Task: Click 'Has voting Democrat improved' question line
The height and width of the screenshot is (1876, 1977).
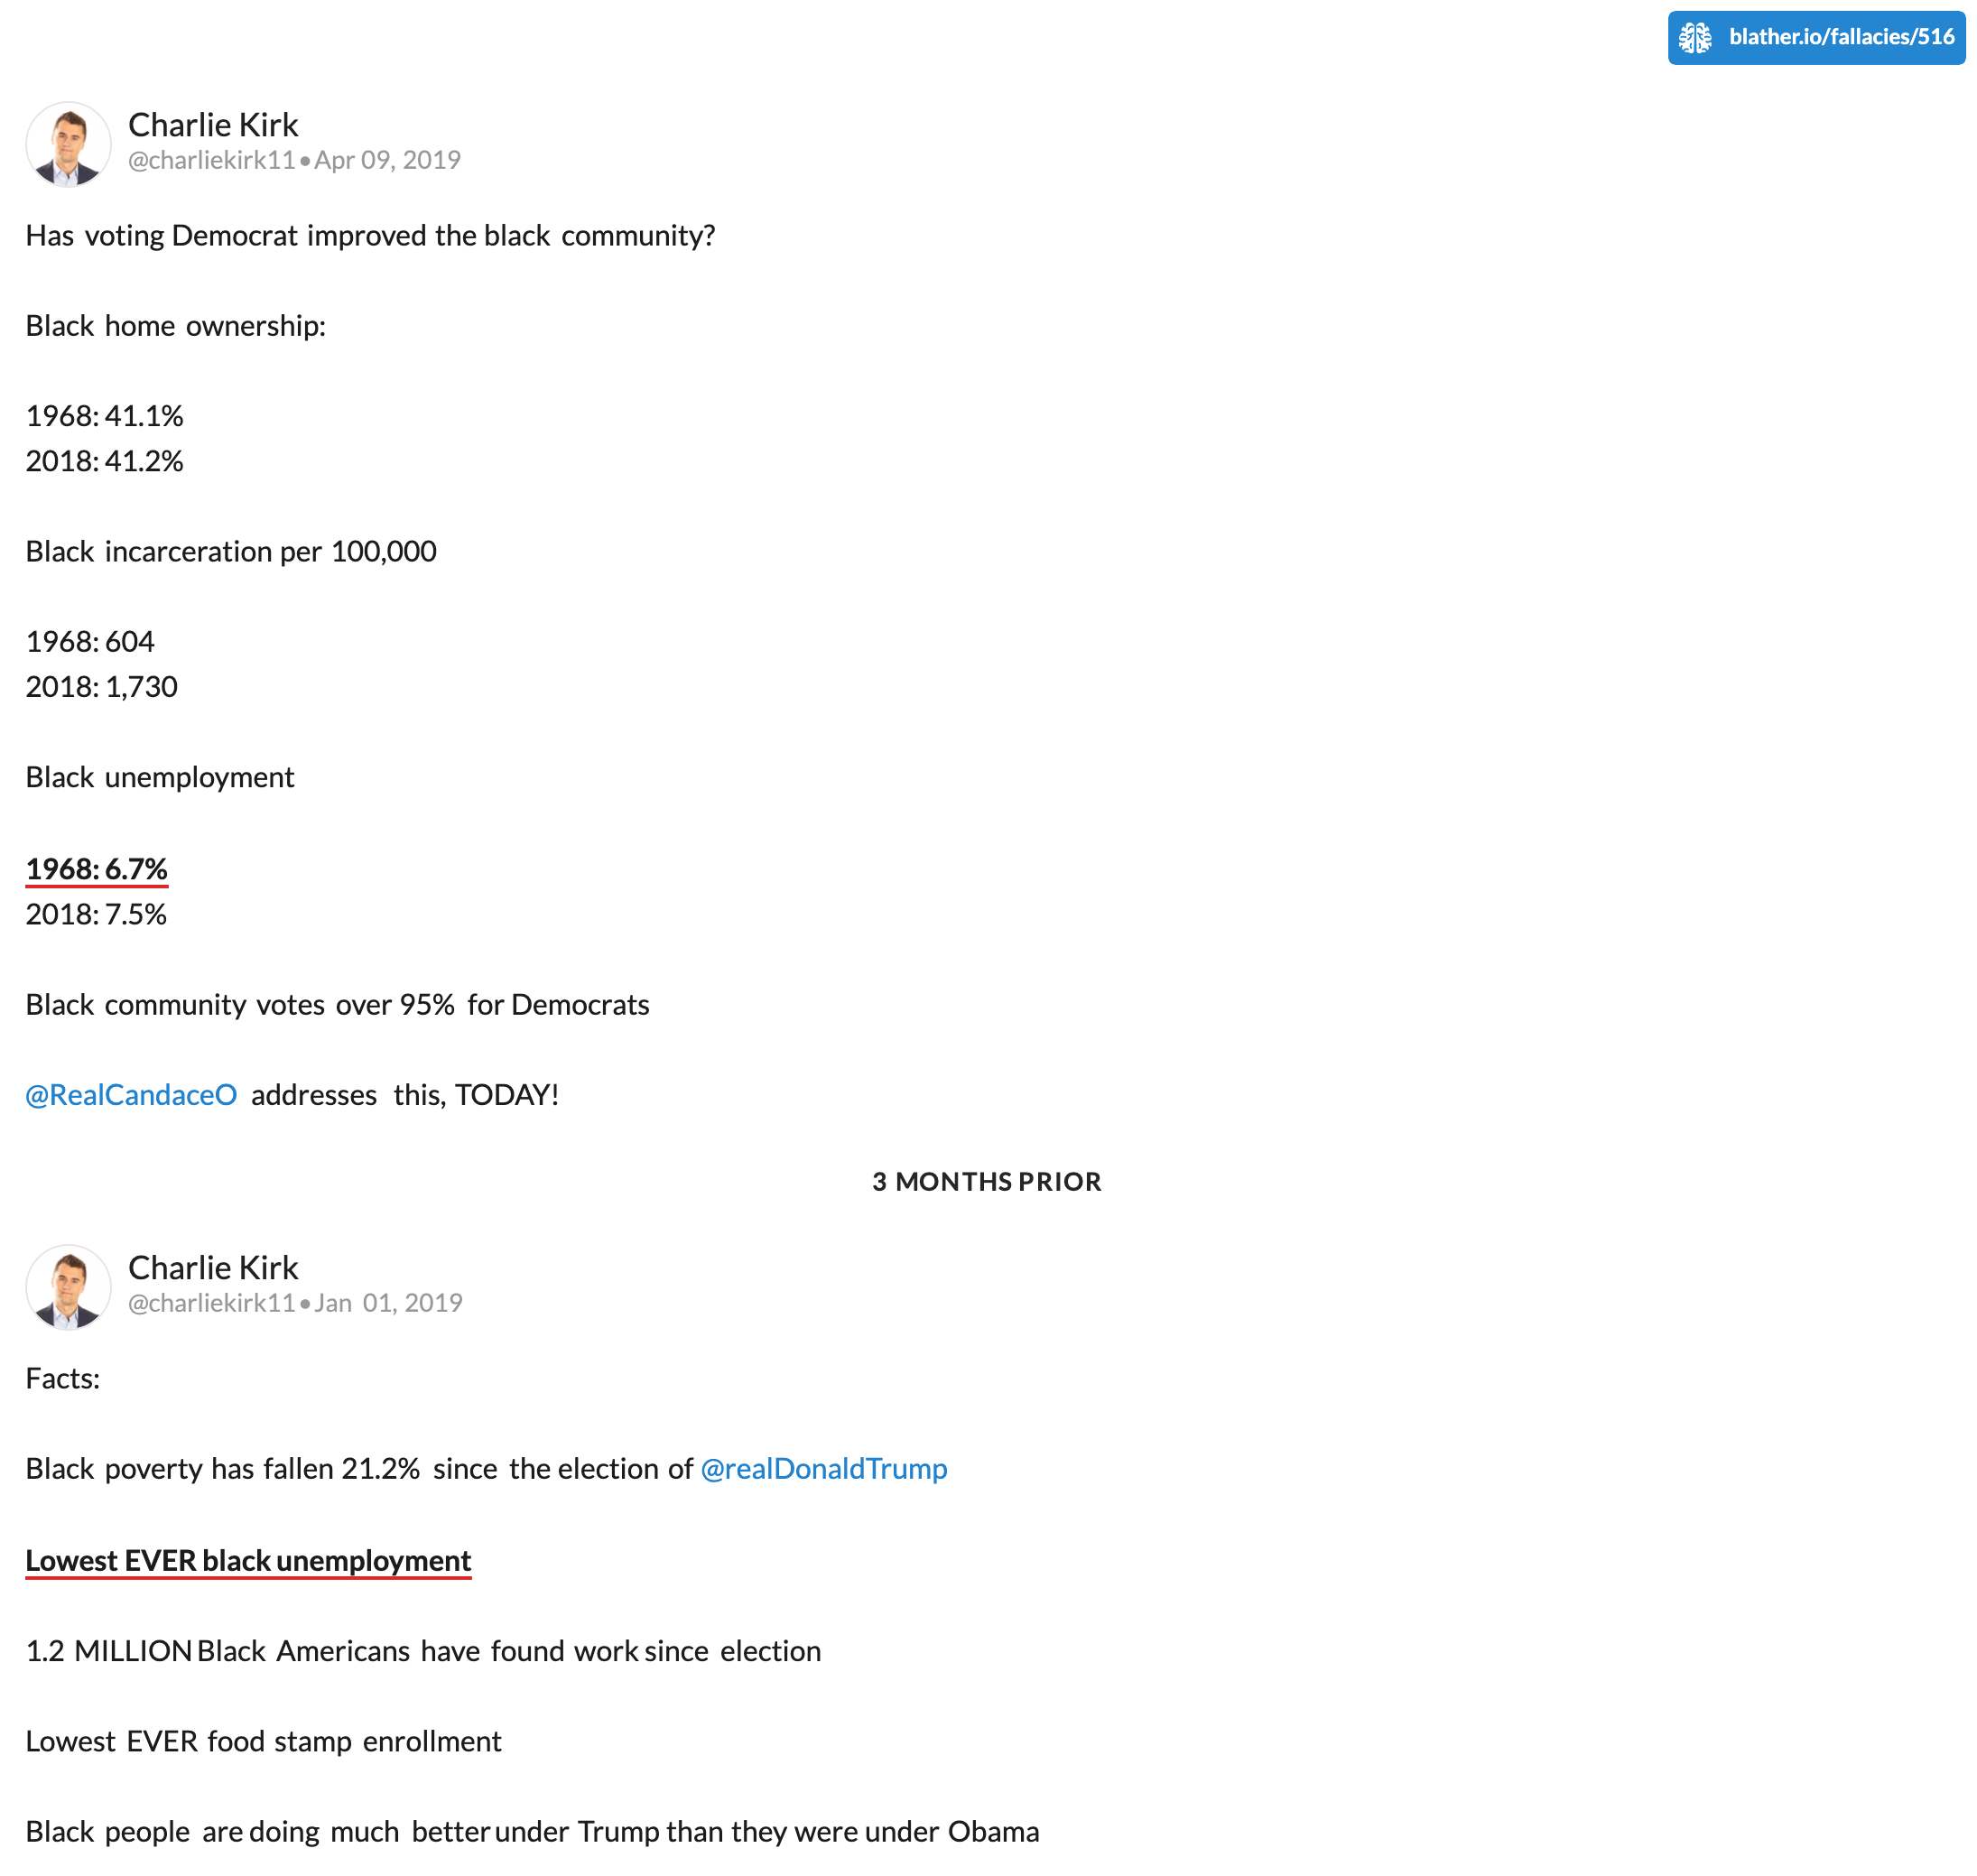Action: point(370,235)
